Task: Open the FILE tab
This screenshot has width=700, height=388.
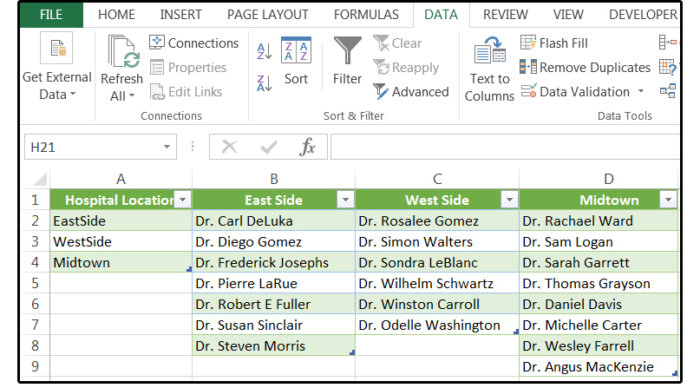Action: click(x=51, y=15)
